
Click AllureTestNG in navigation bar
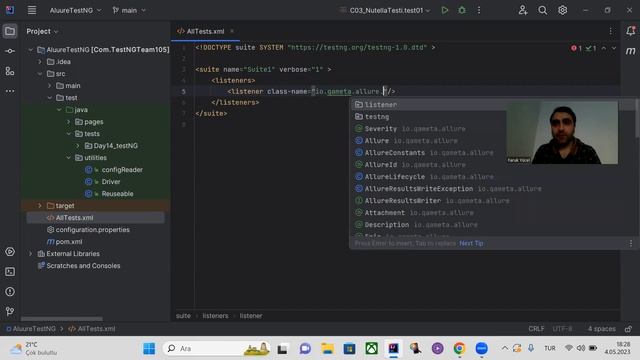pyautogui.click(x=31, y=329)
